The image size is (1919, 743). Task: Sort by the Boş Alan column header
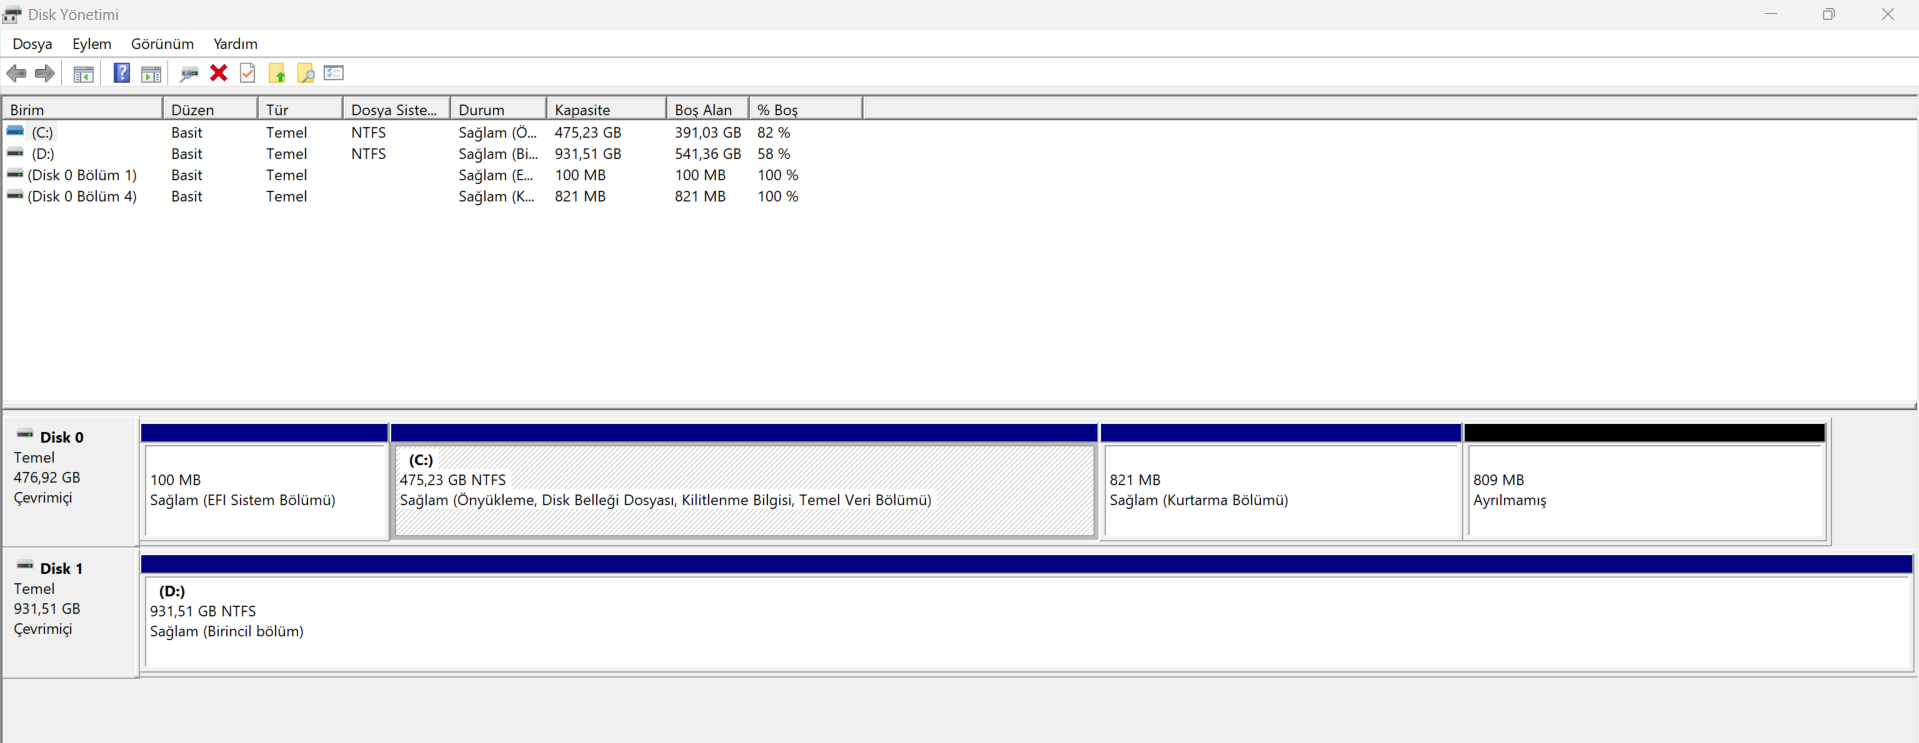pyautogui.click(x=707, y=109)
